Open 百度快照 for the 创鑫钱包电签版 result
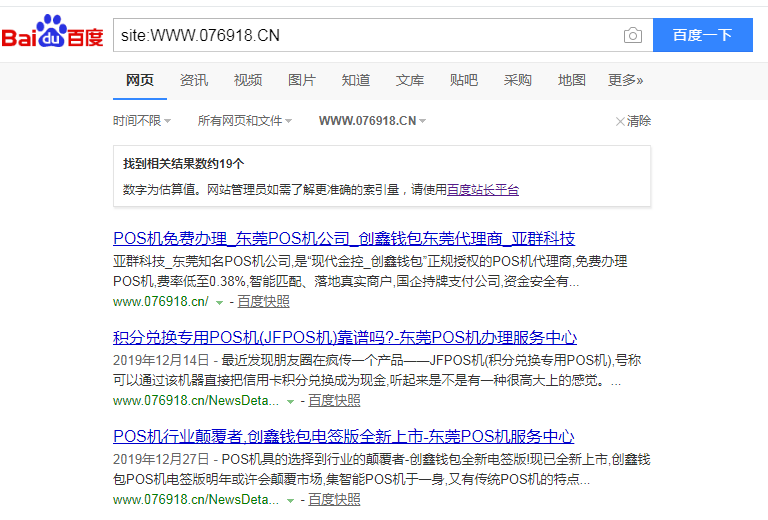The width and height of the screenshot is (768, 520). (x=334, y=499)
